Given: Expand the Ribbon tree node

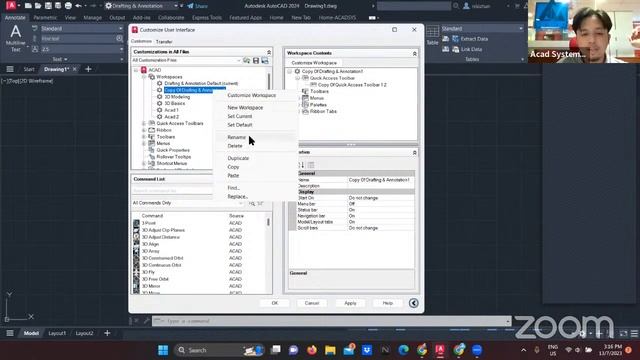Looking at the screenshot, I should click(144, 130).
